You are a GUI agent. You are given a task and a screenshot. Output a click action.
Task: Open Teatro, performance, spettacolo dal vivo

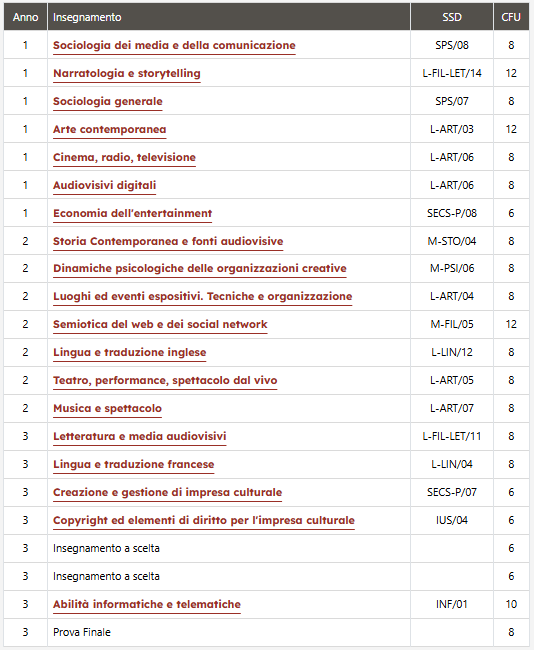click(x=165, y=380)
